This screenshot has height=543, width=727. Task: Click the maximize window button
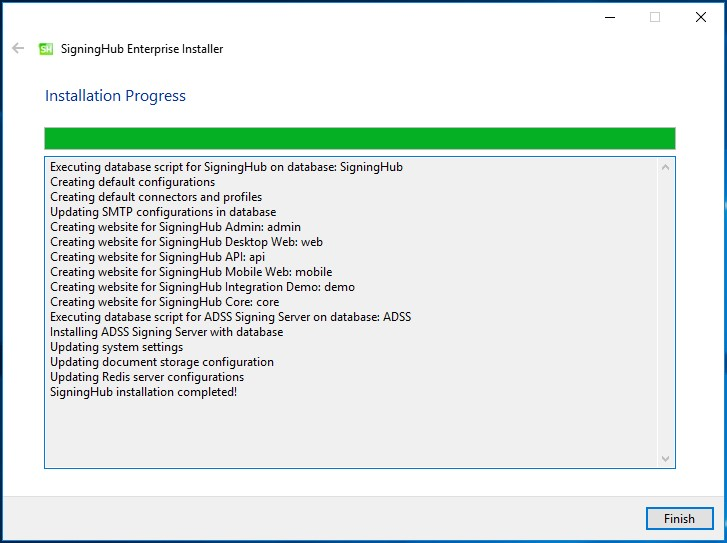coord(655,17)
